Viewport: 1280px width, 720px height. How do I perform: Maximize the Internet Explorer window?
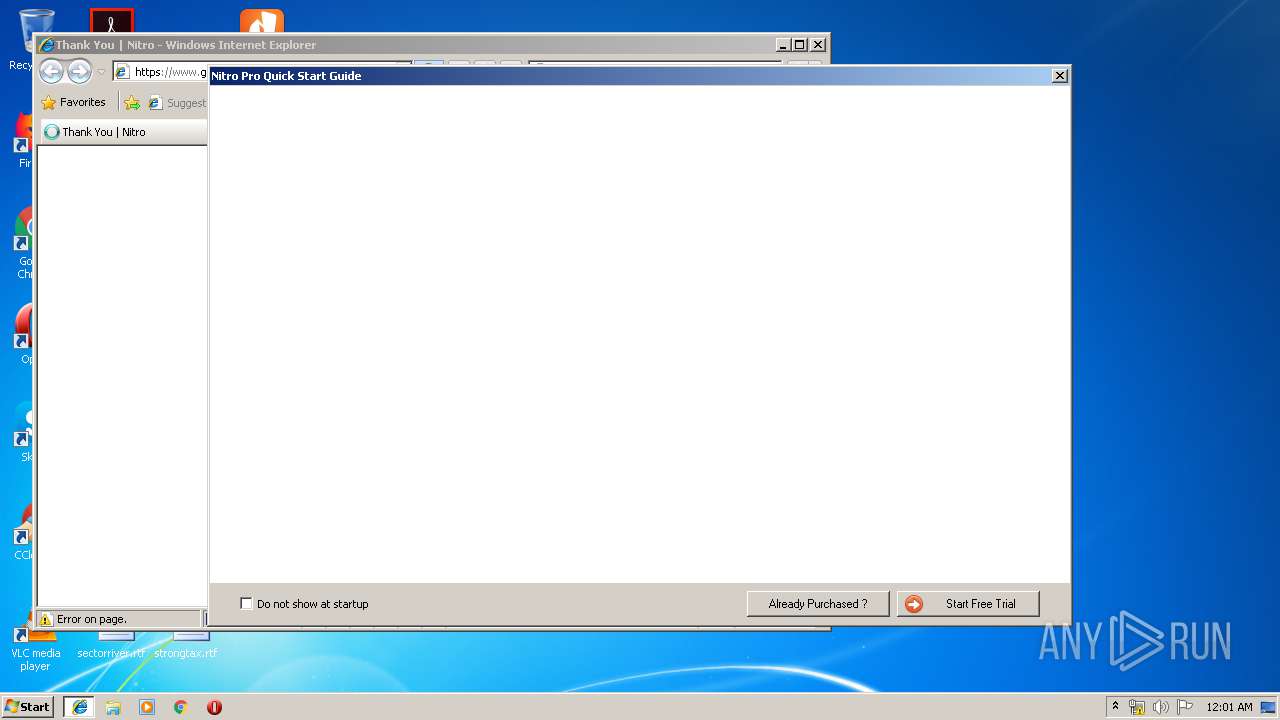799,45
